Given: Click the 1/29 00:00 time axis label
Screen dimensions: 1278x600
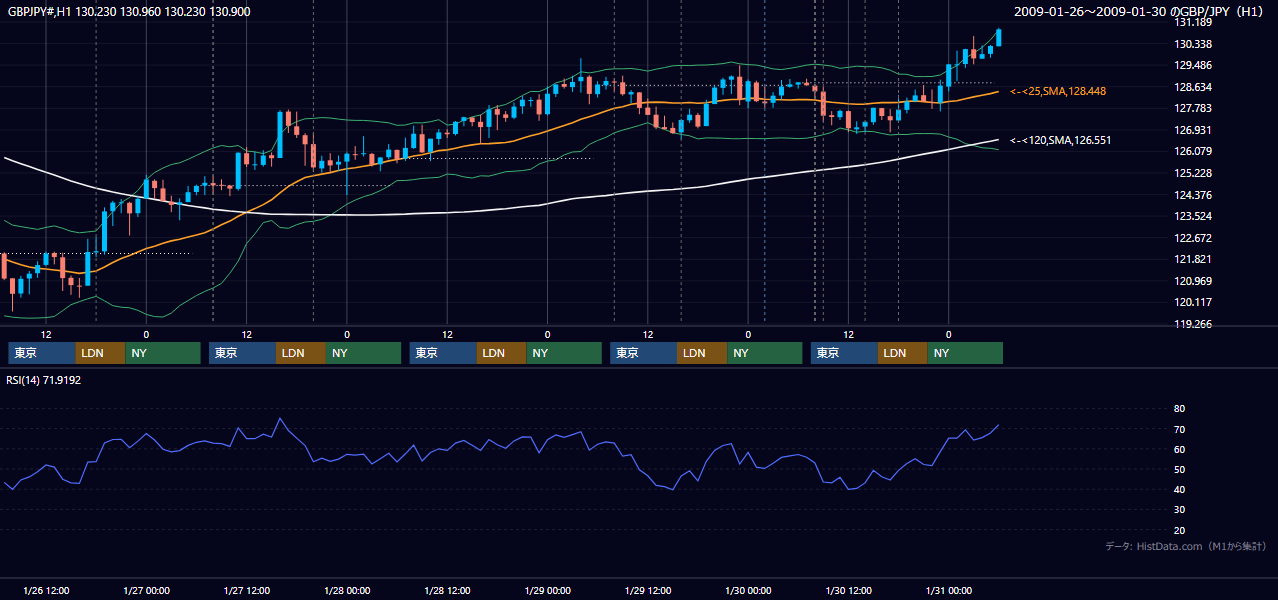Looking at the screenshot, I should [x=547, y=590].
